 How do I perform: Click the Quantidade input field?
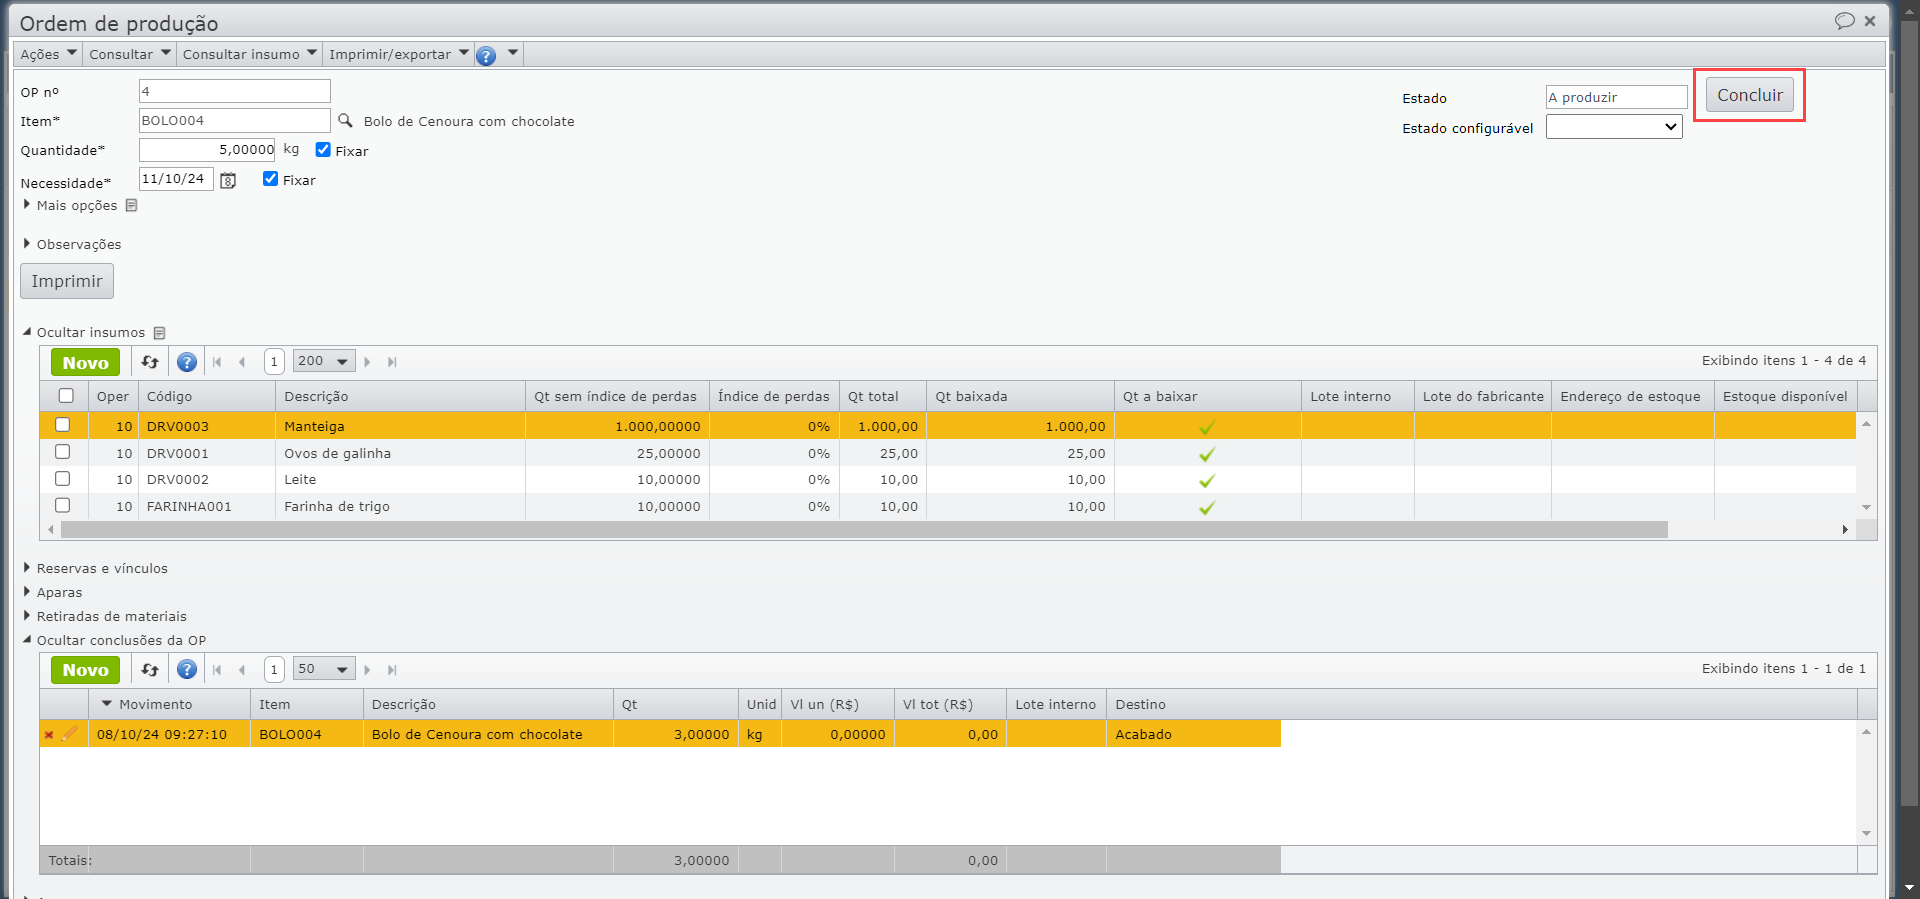(x=207, y=150)
